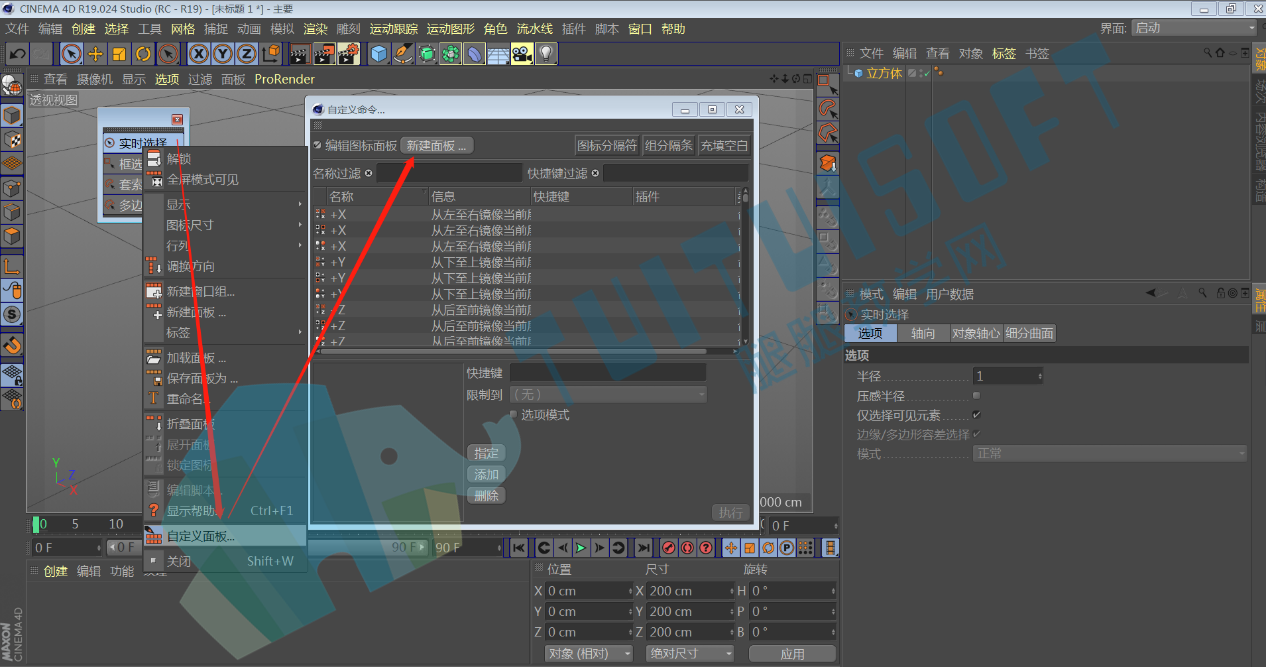The height and width of the screenshot is (667, 1266).
Task: Enable 选项模式 in the customize dialog
Action: [514, 414]
